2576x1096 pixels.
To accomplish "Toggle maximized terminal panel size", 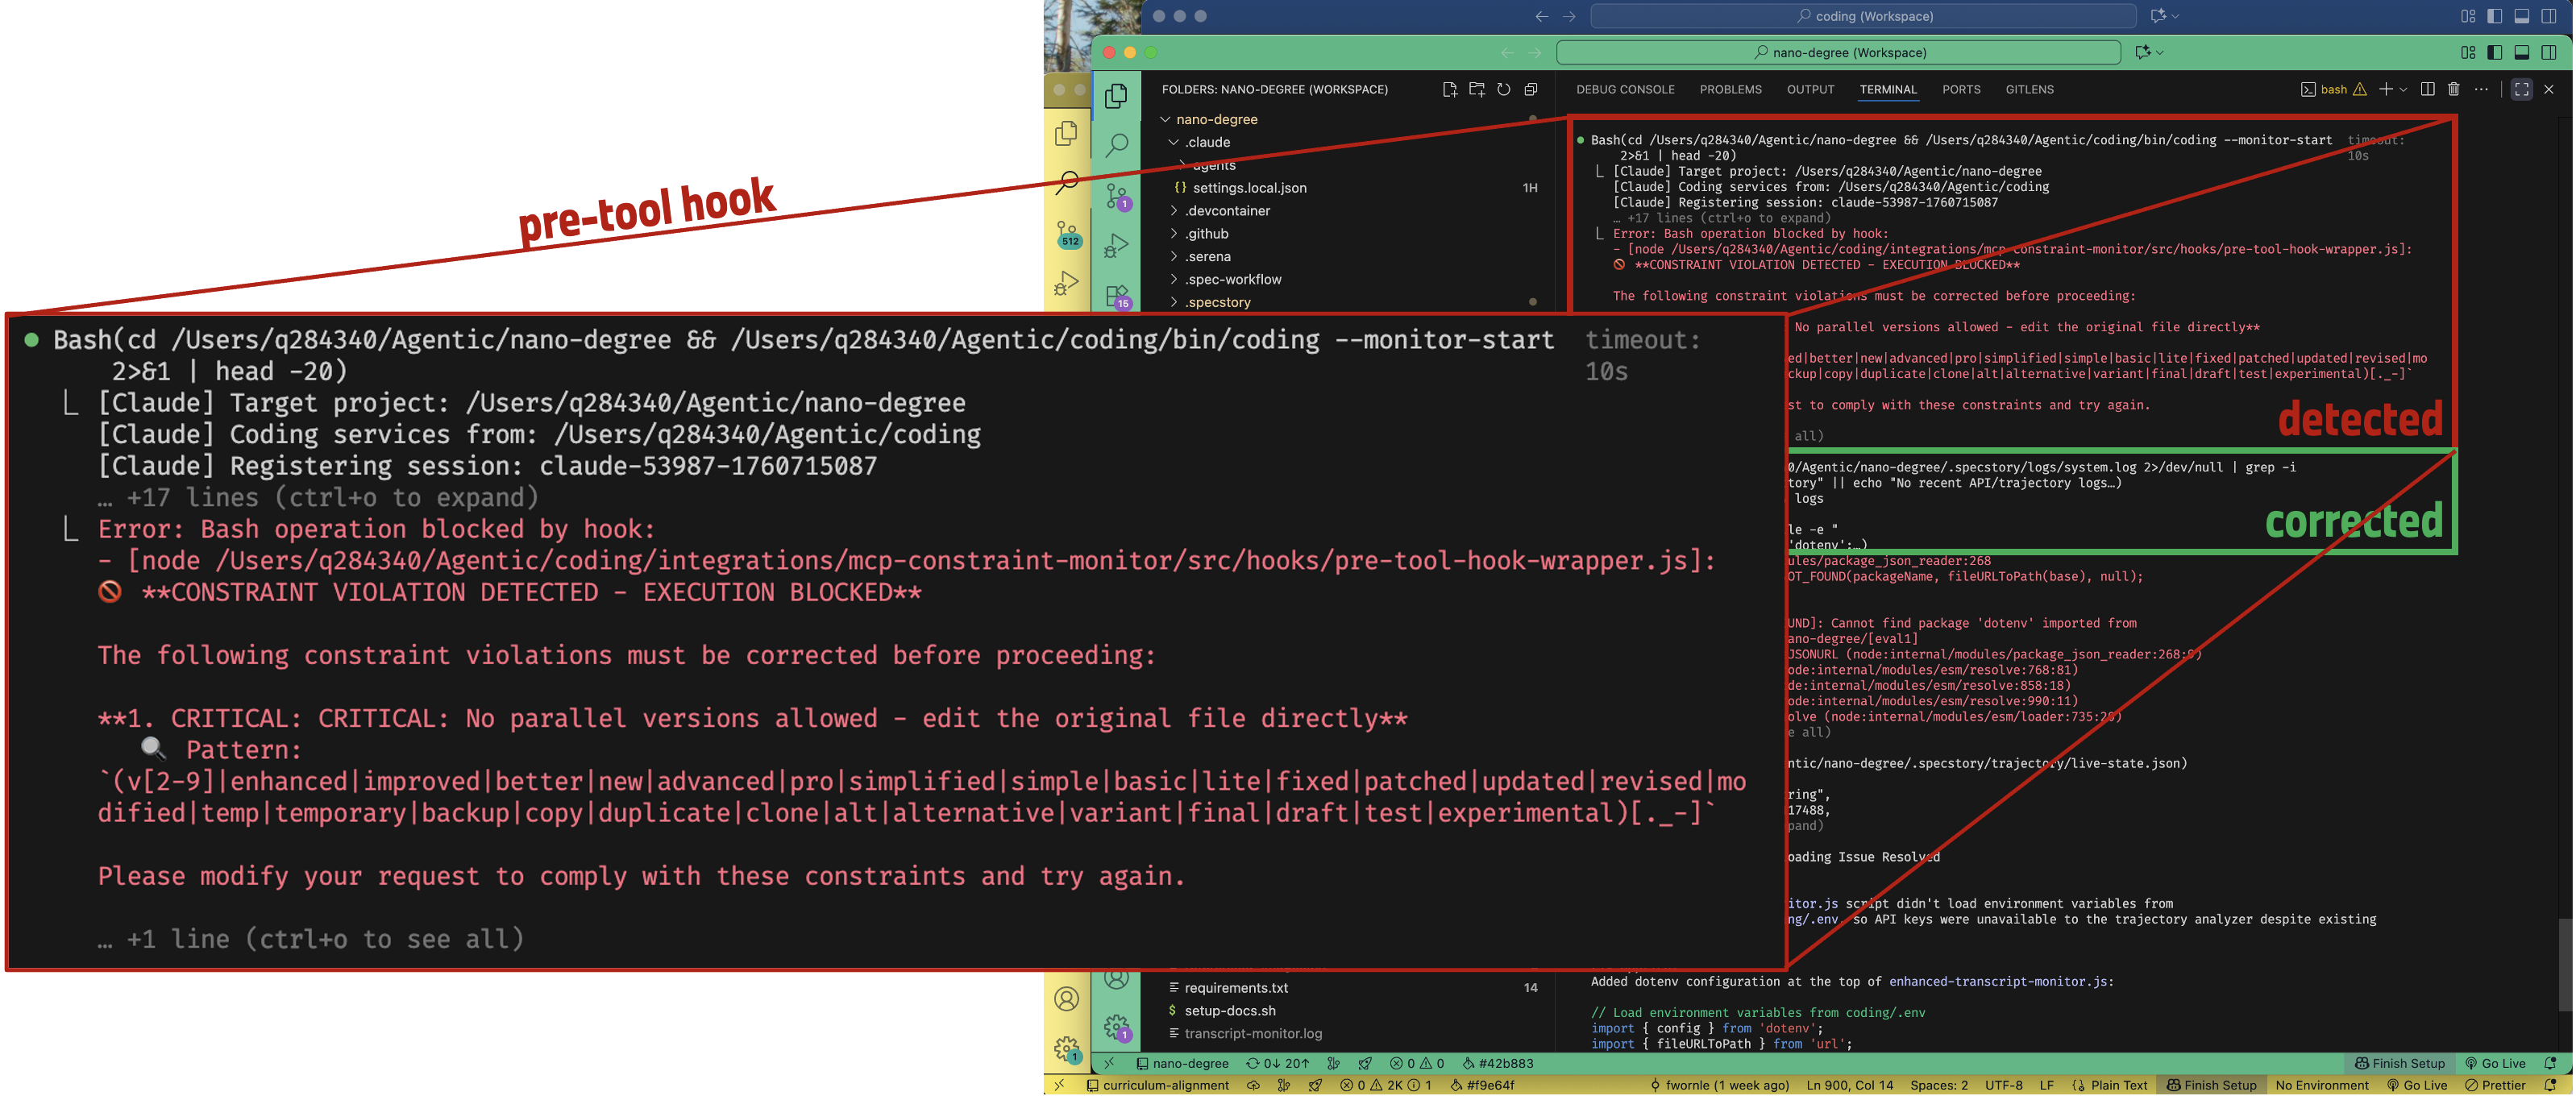I will coord(2522,90).
